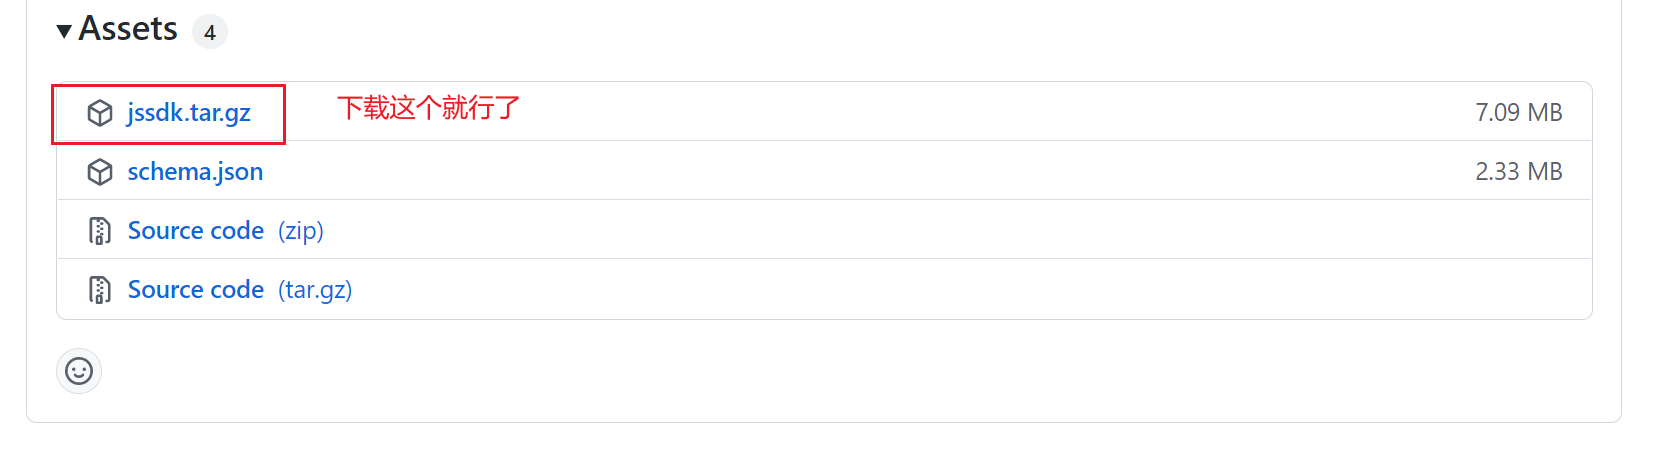
Task: Click the archive icon for Source code (tar.gz)
Action: pos(100,290)
